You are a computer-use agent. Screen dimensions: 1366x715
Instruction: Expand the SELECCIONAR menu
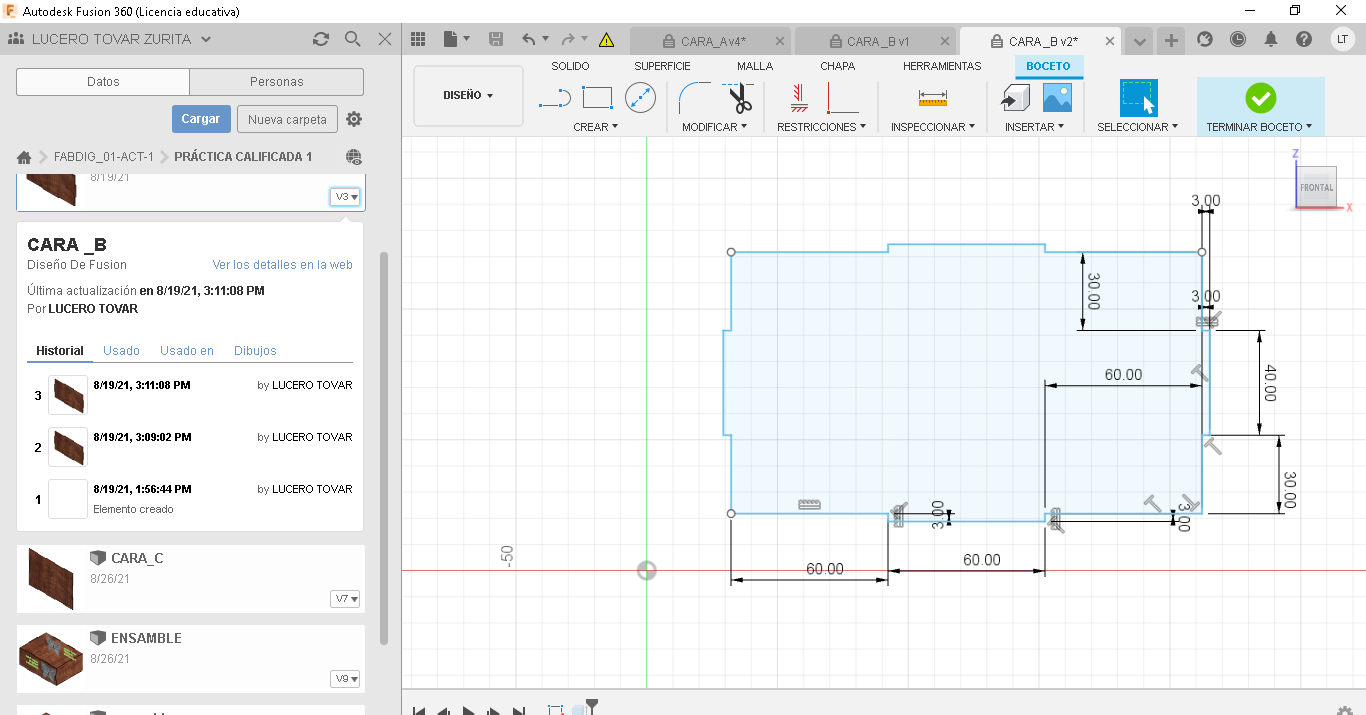tap(1138, 127)
